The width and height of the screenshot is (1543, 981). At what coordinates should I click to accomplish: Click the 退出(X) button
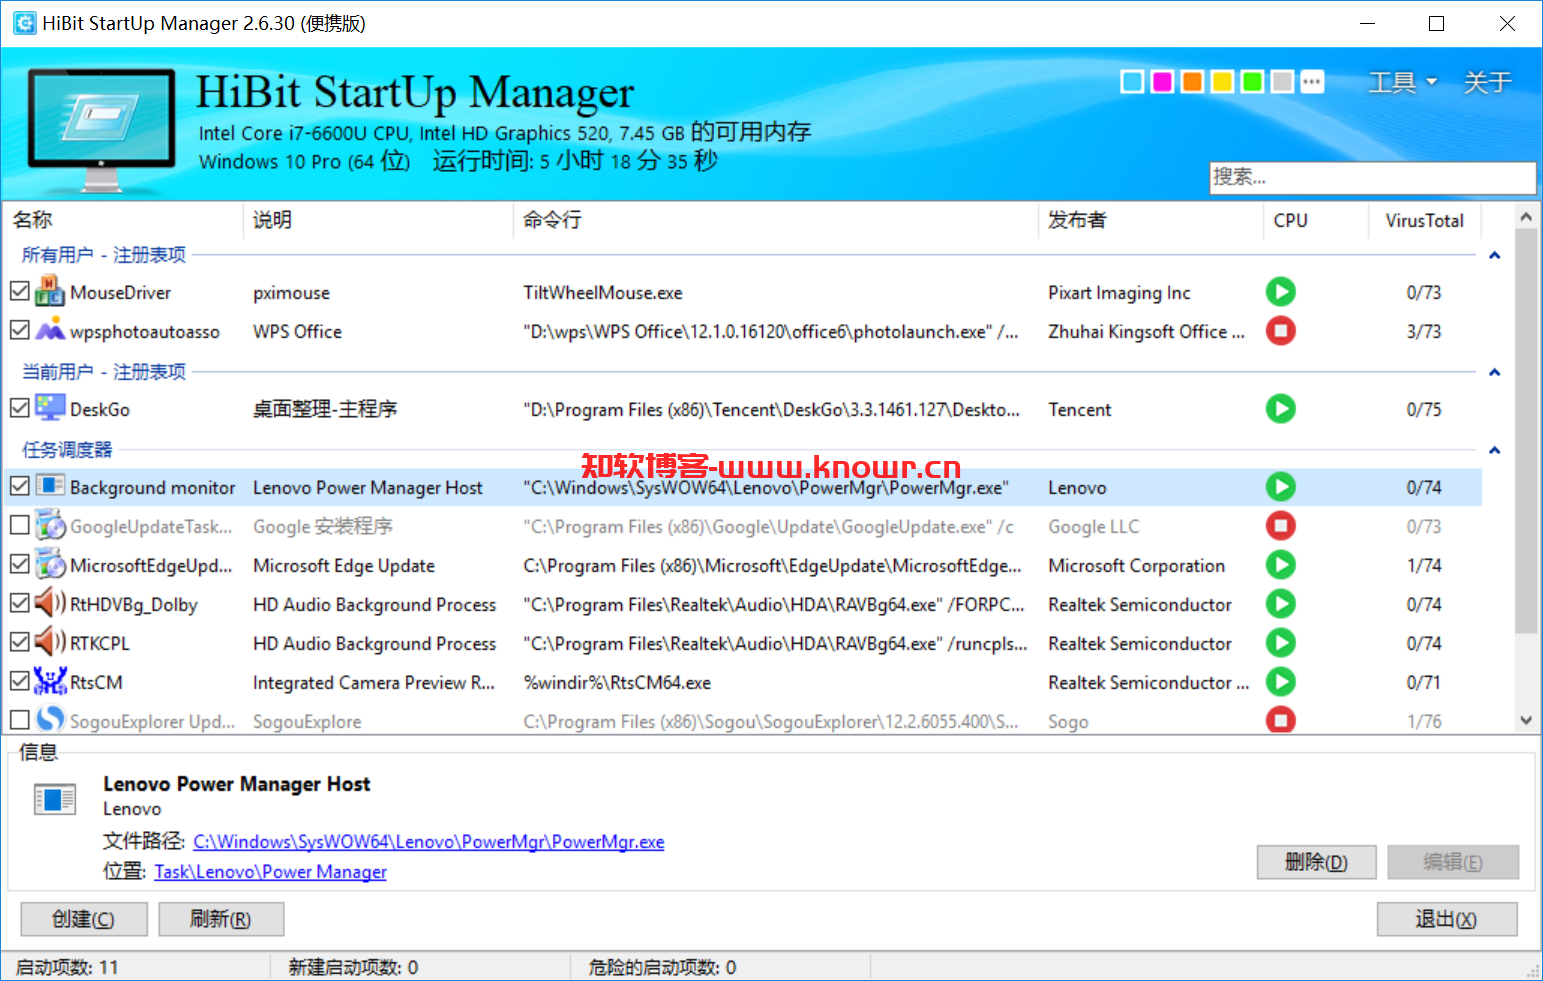[1446, 919]
